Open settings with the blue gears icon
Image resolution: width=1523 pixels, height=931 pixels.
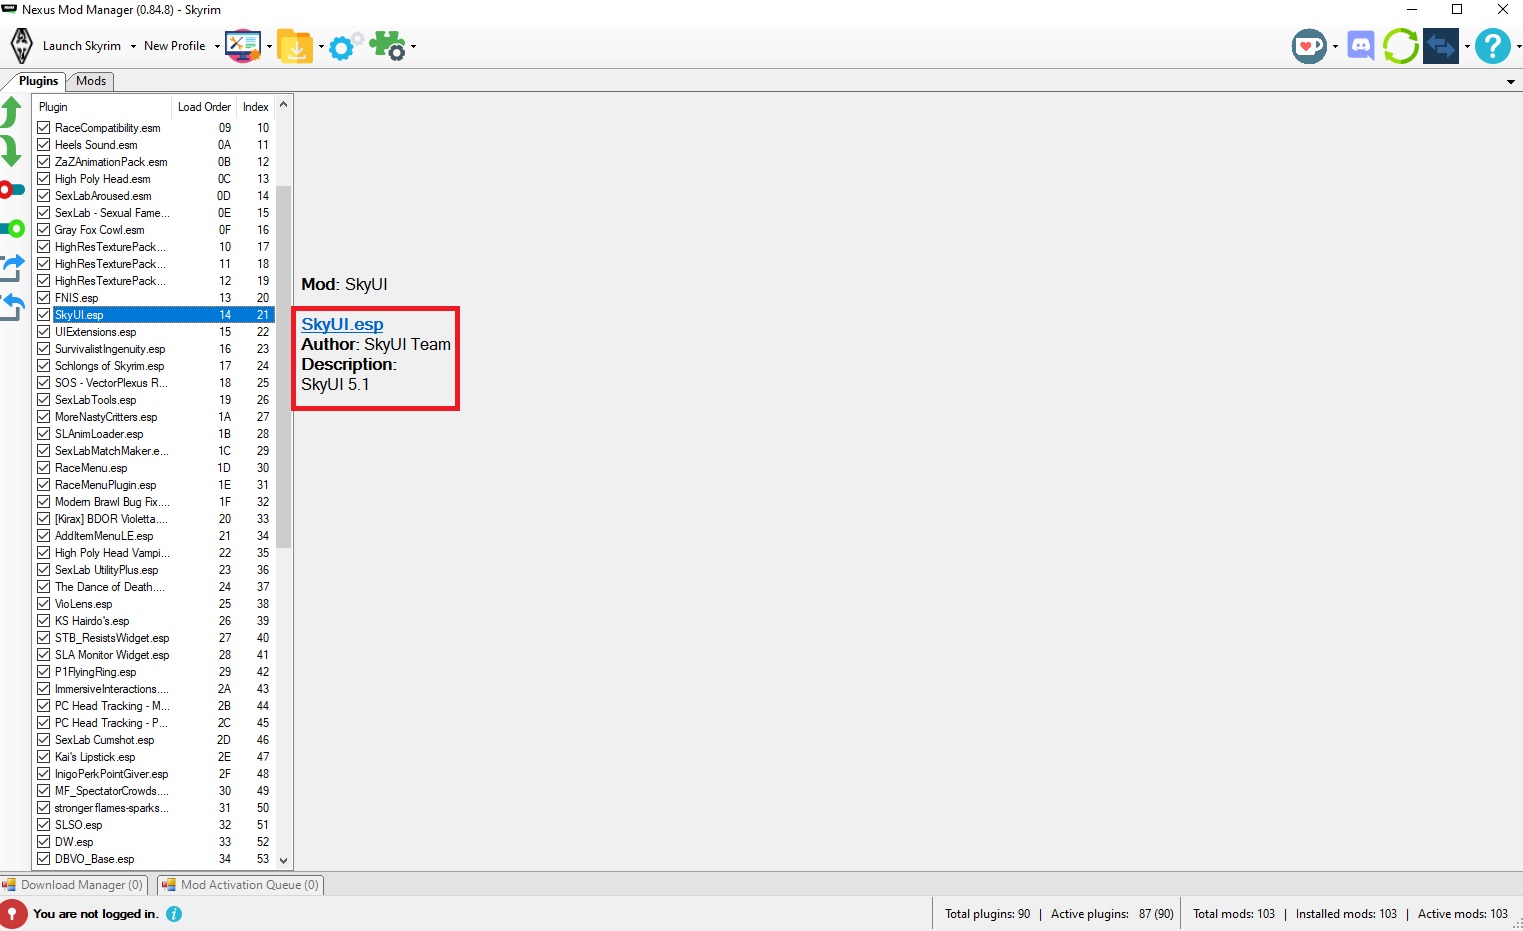(344, 46)
